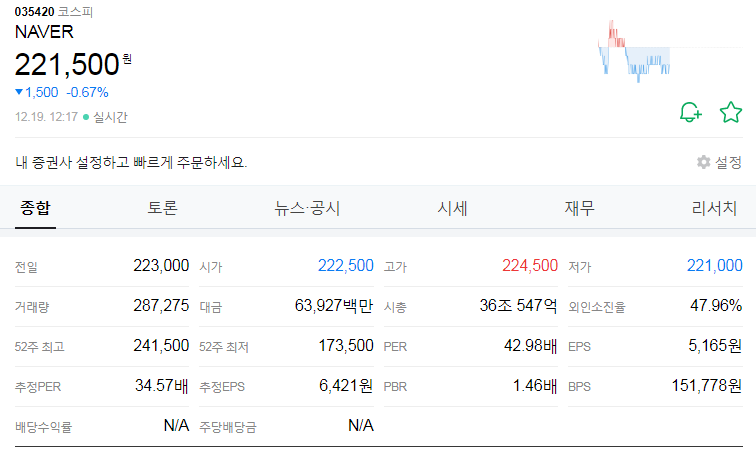Click PBR value 1.46배

(x=535, y=386)
